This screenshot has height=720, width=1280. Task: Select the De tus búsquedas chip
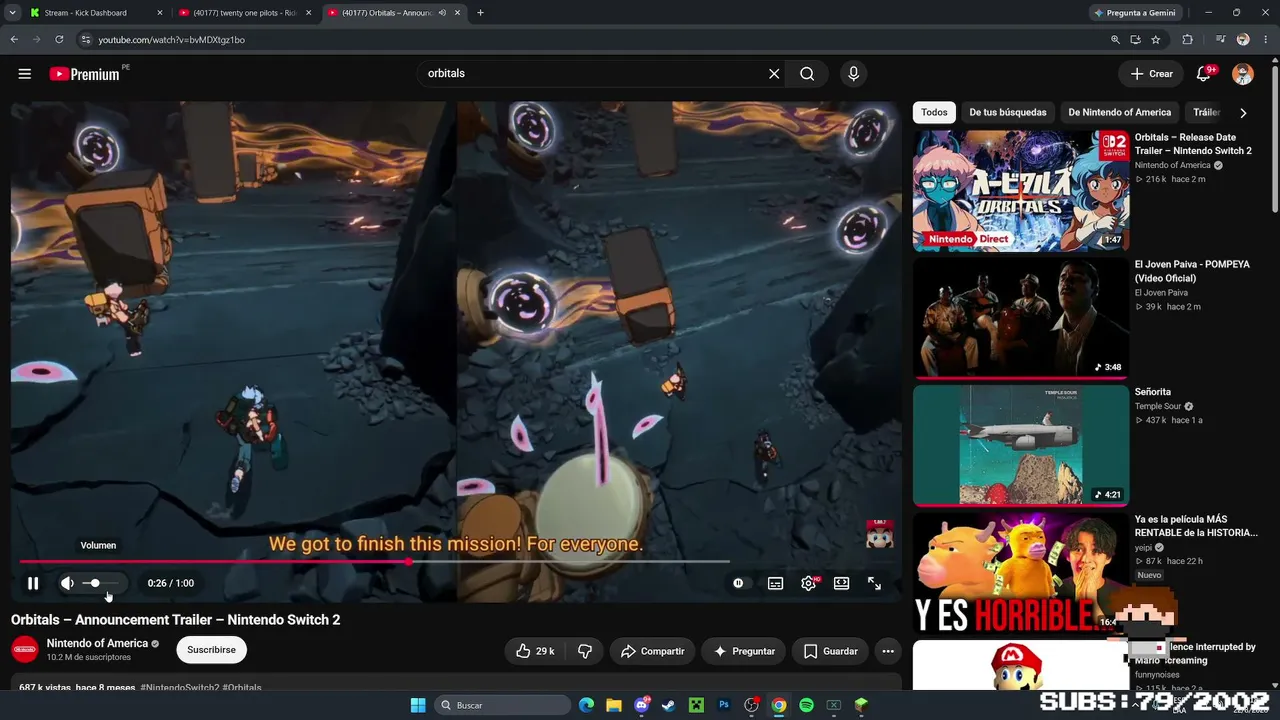click(1008, 113)
